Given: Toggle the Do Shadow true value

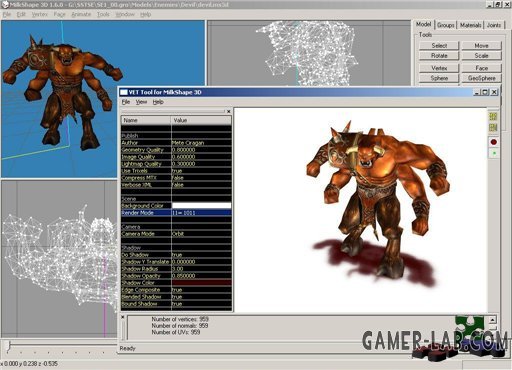Looking at the screenshot, I should point(201,255).
